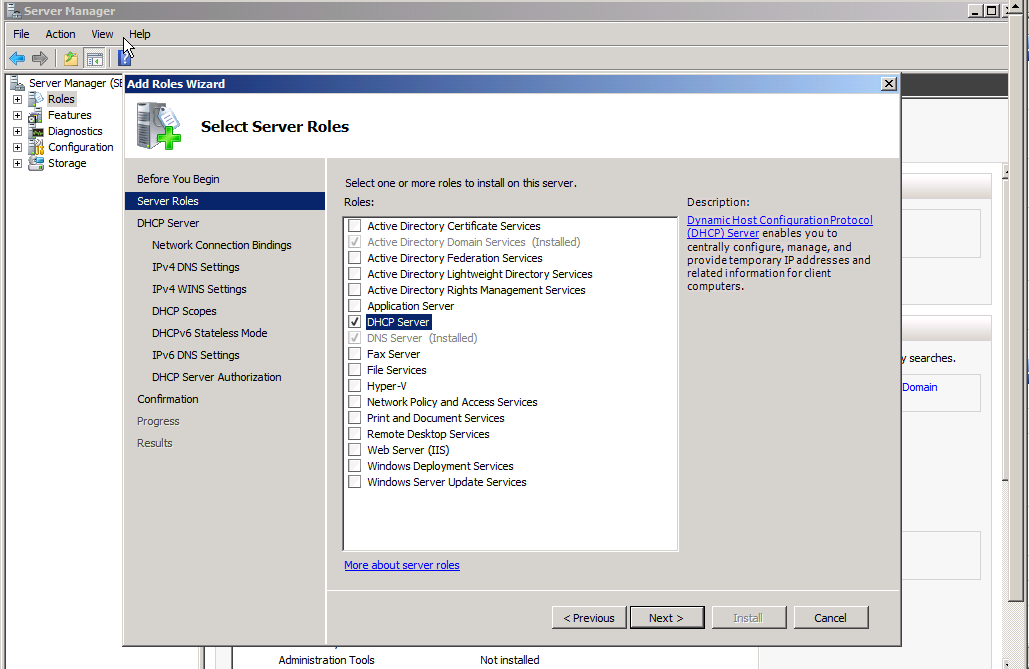Open IPv4 DNS Settings step
Screen dimensions: 1029x669
(196, 267)
